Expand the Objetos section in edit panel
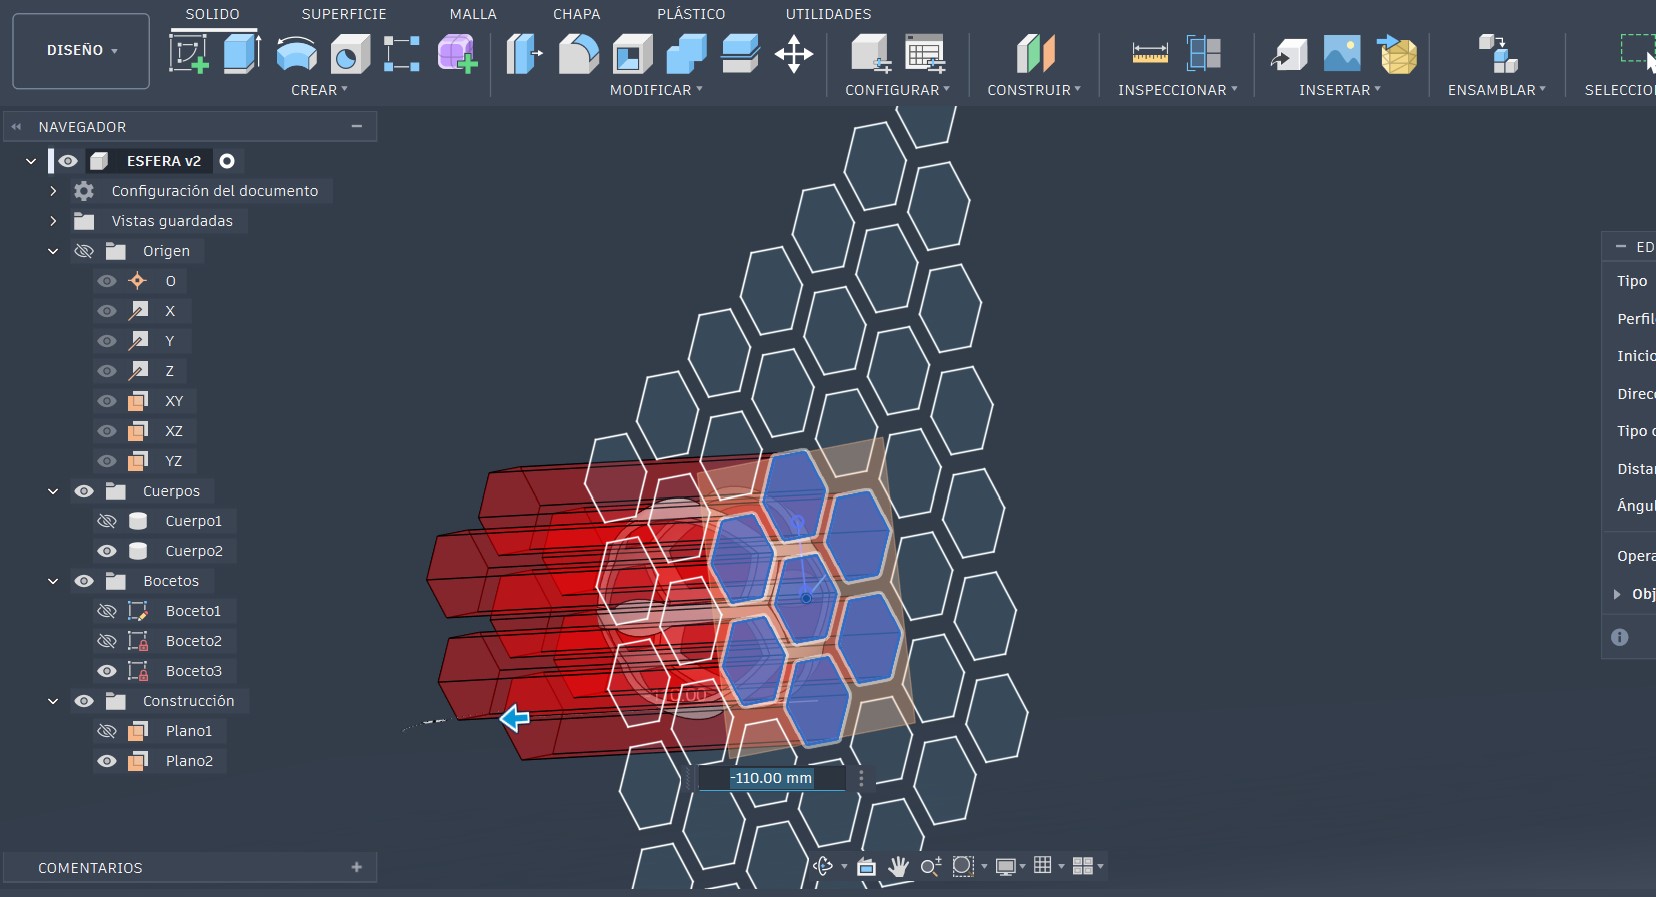The image size is (1656, 897). tap(1617, 594)
